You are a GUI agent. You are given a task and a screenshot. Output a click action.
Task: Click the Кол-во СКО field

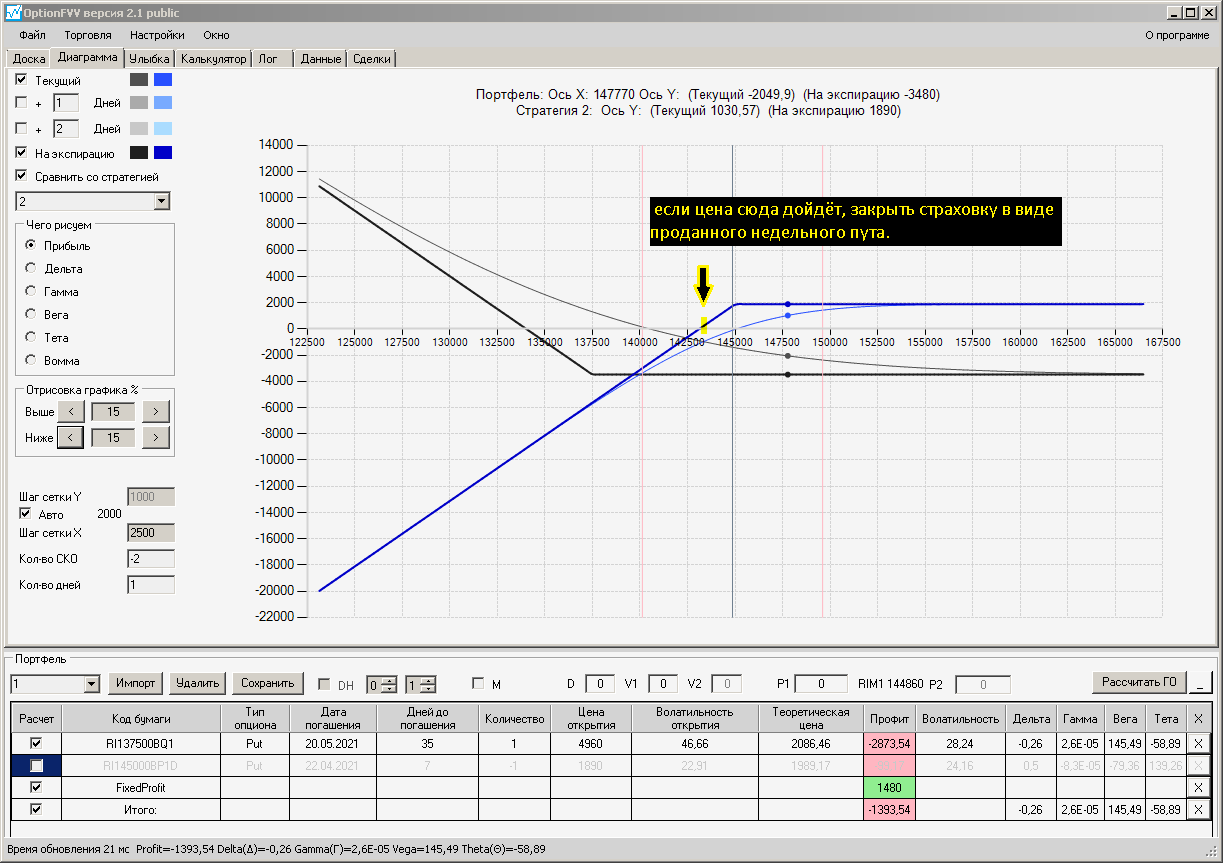[x=151, y=559]
